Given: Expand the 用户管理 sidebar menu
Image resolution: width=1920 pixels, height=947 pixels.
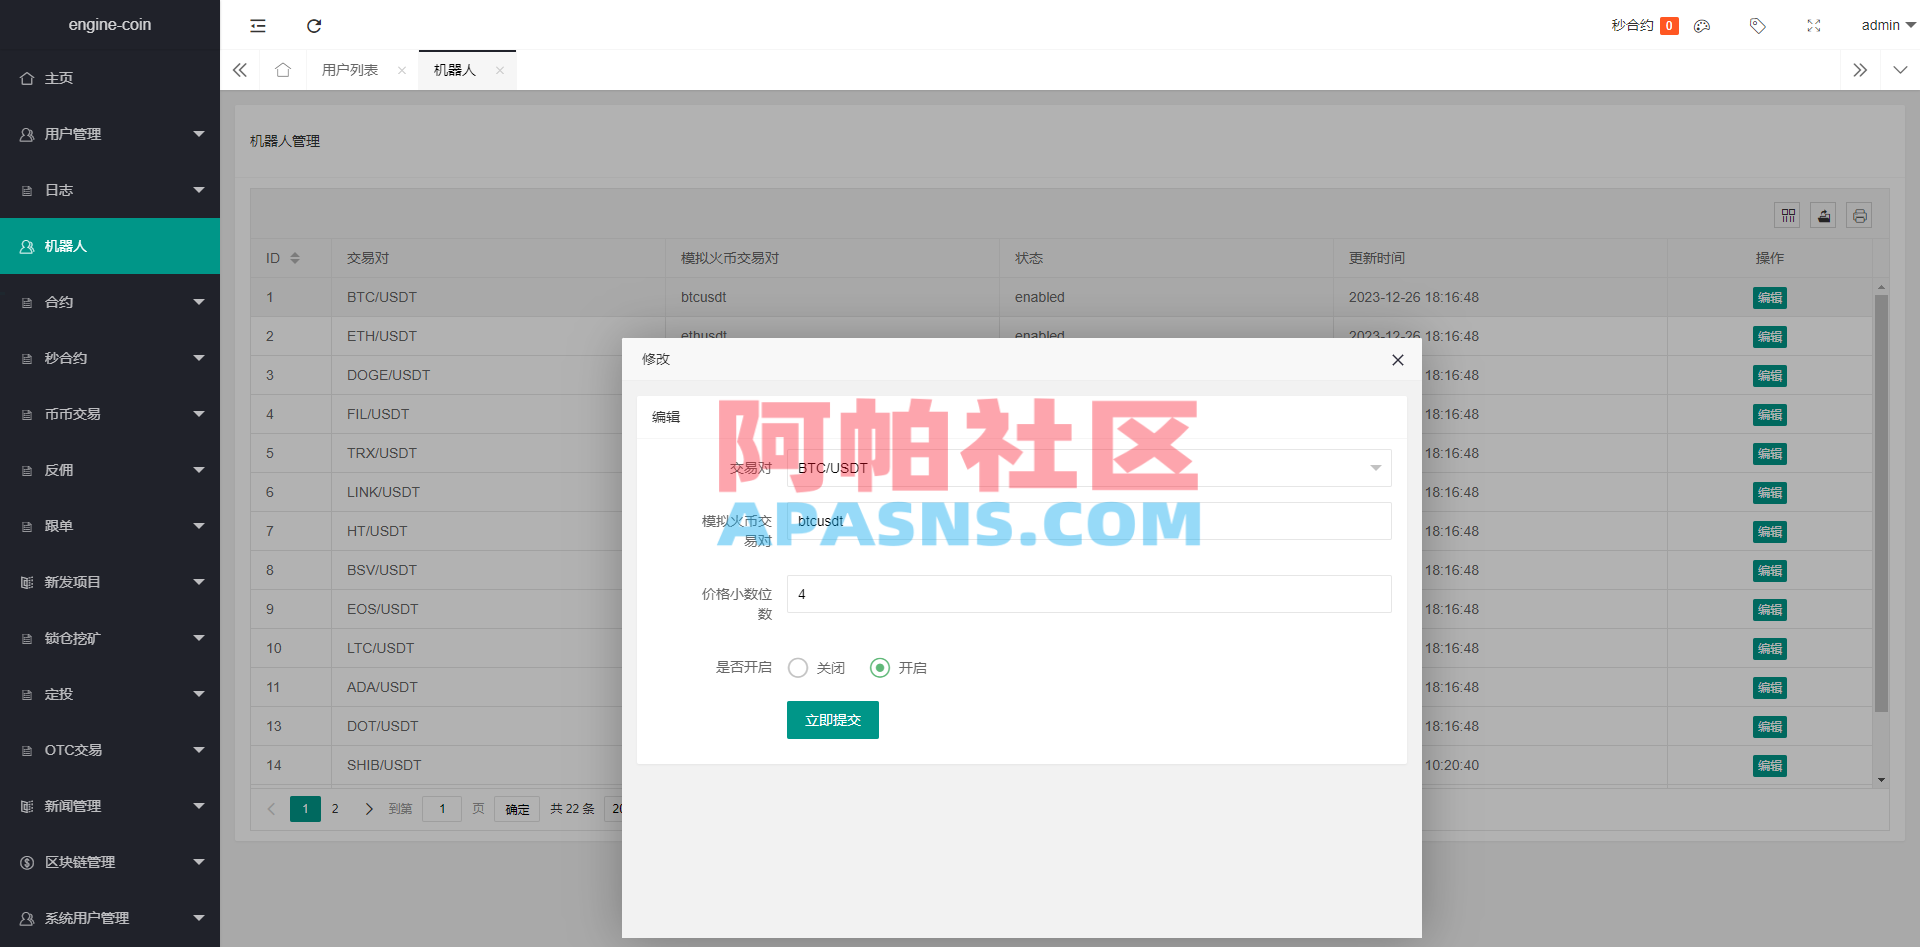Looking at the screenshot, I should pos(110,133).
